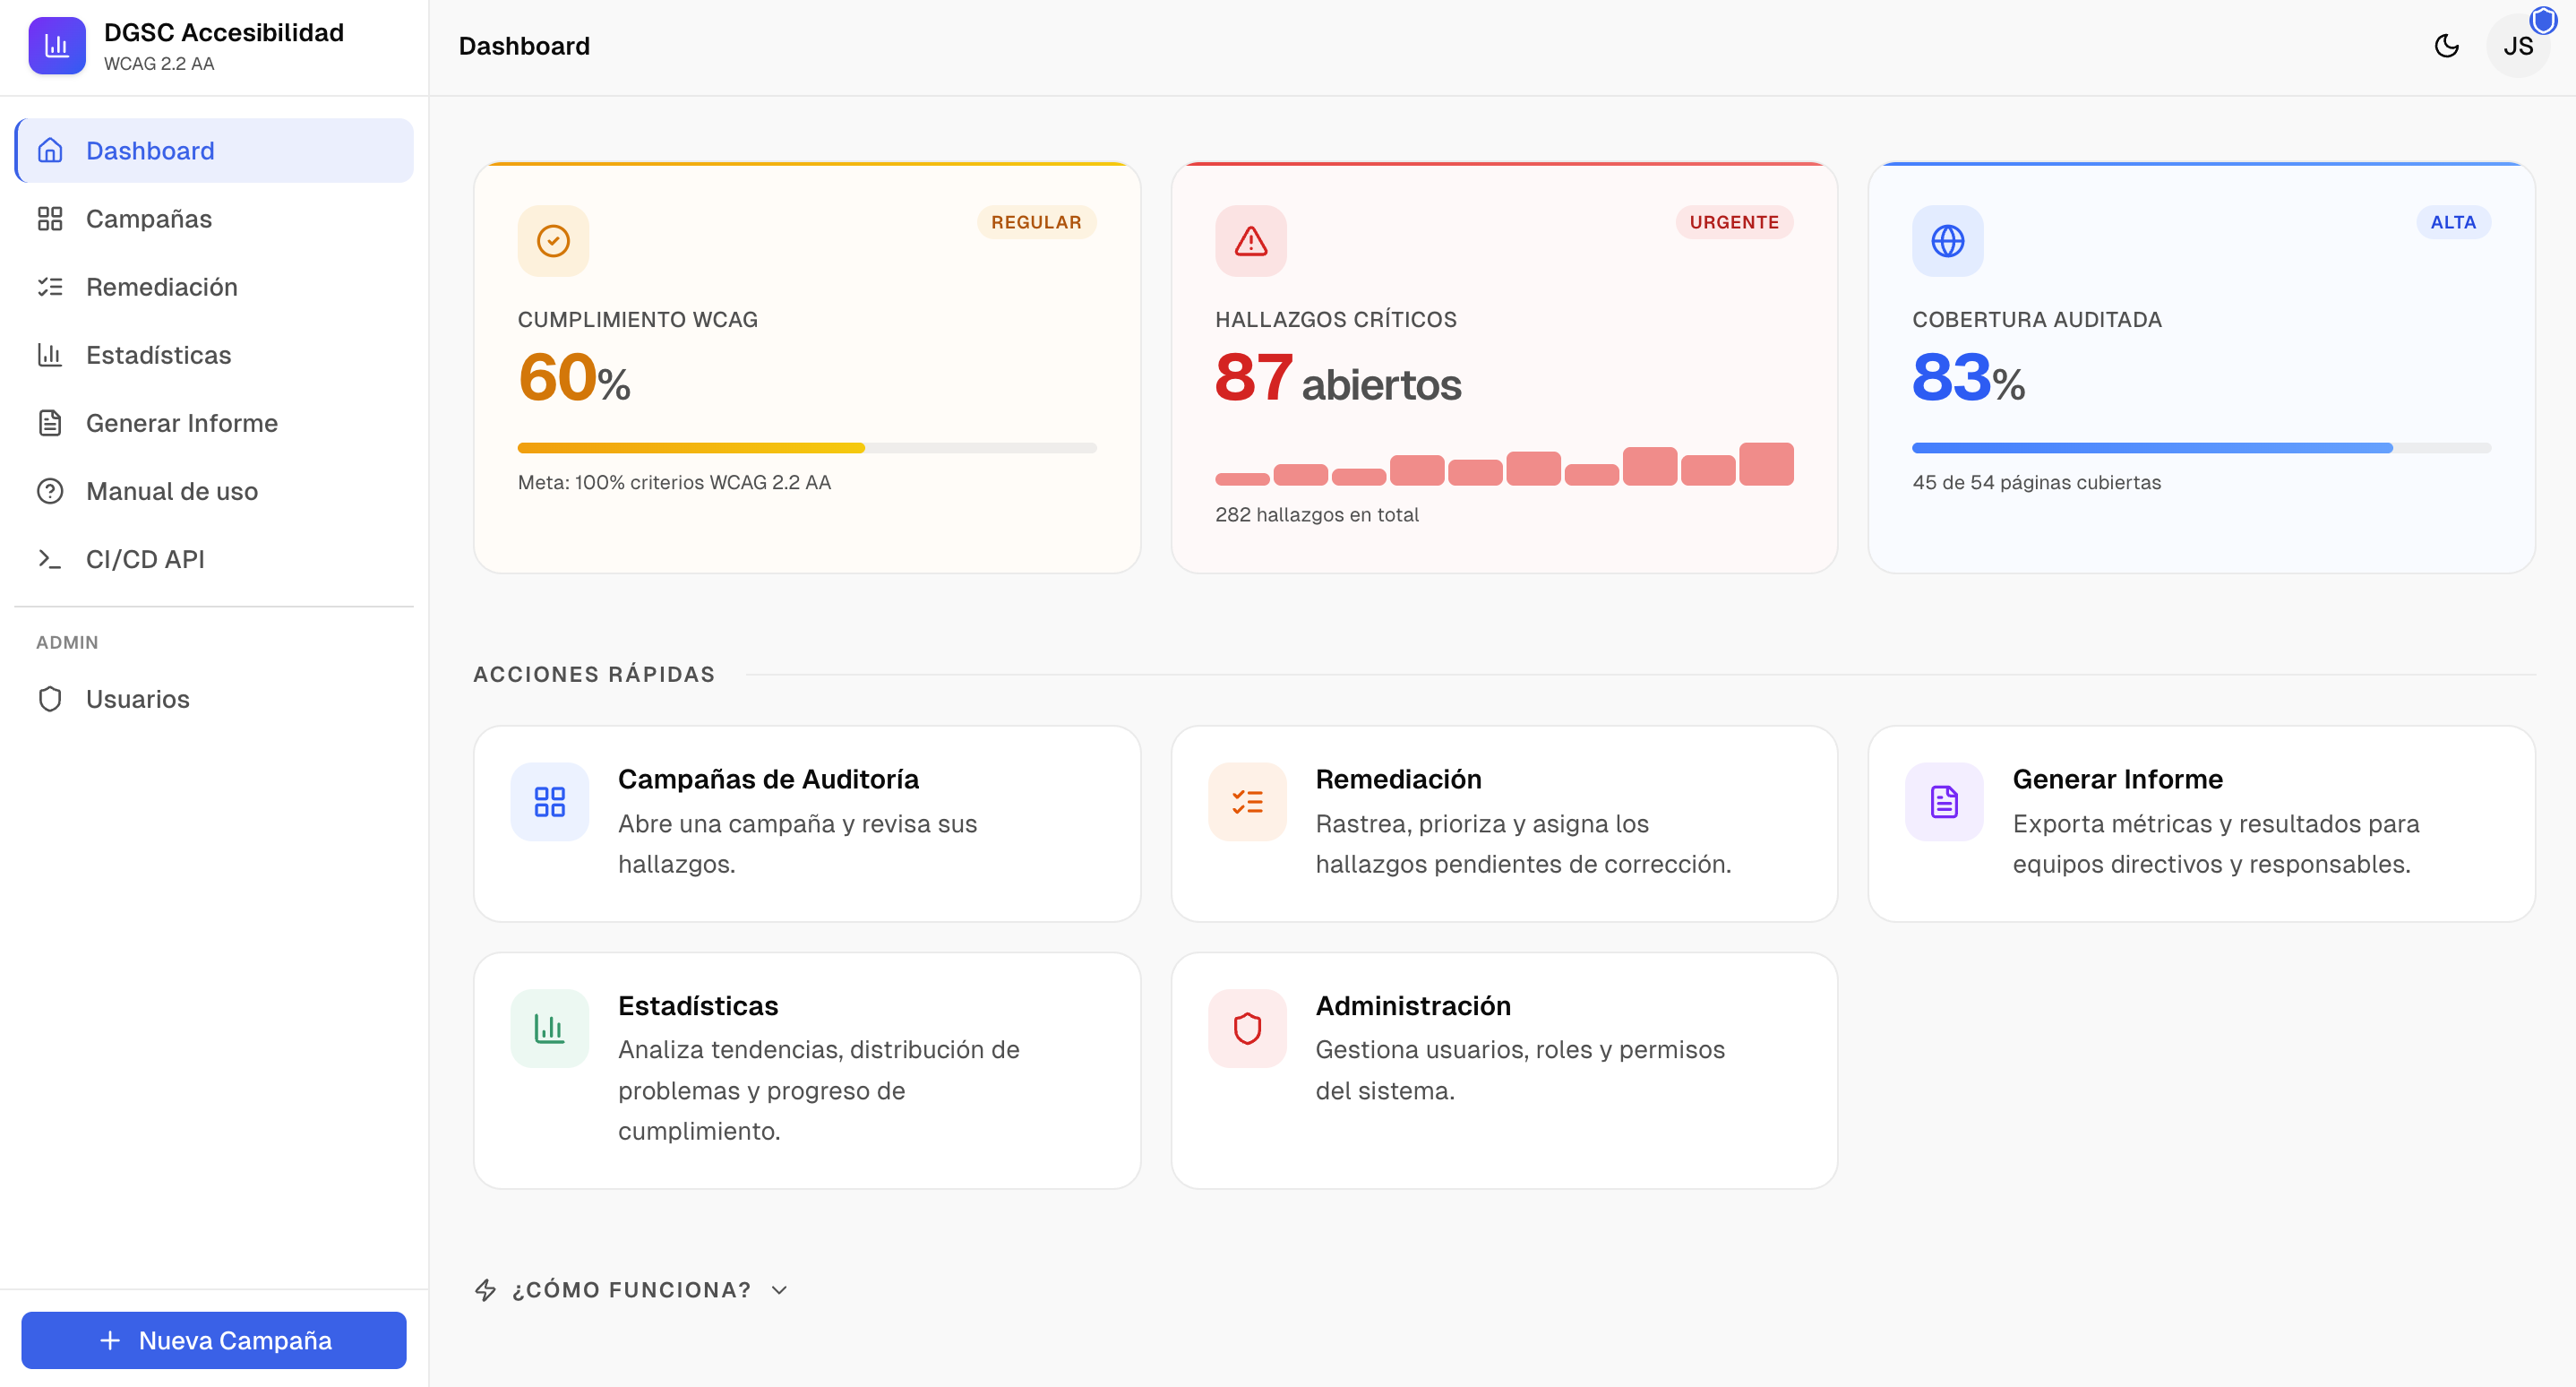The height and width of the screenshot is (1387, 2576).
Task: Click the home icon beside Dashboard
Action: (50, 151)
